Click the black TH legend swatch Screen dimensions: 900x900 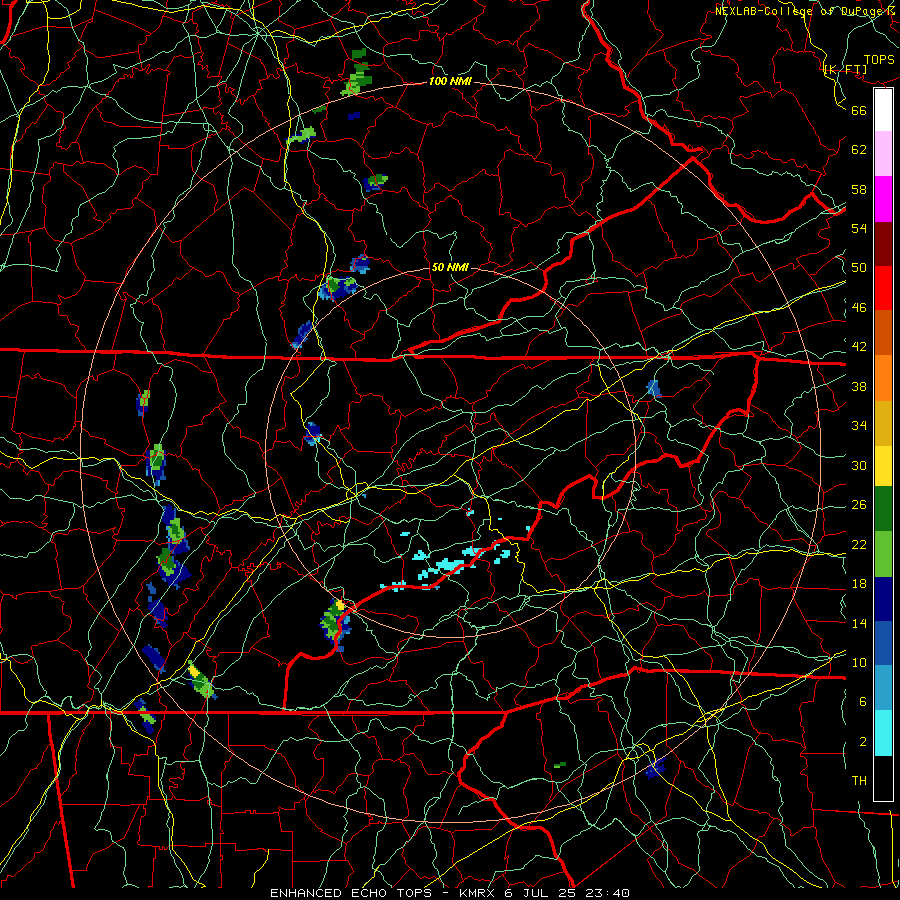[x=883, y=778]
